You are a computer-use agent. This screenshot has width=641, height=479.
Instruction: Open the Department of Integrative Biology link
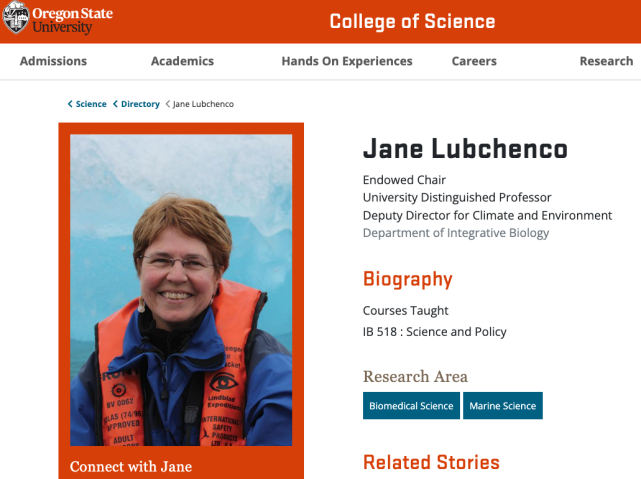tap(456, 233)
